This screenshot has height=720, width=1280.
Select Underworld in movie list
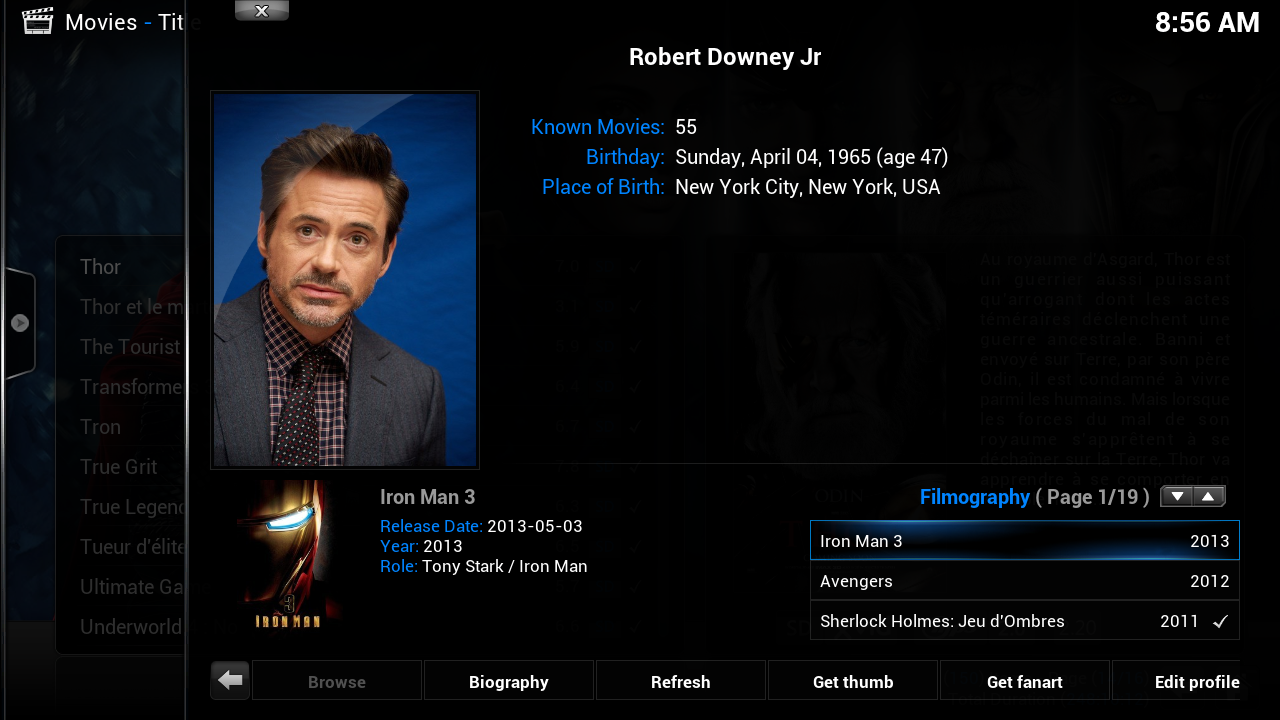click(x=131, y=626)
